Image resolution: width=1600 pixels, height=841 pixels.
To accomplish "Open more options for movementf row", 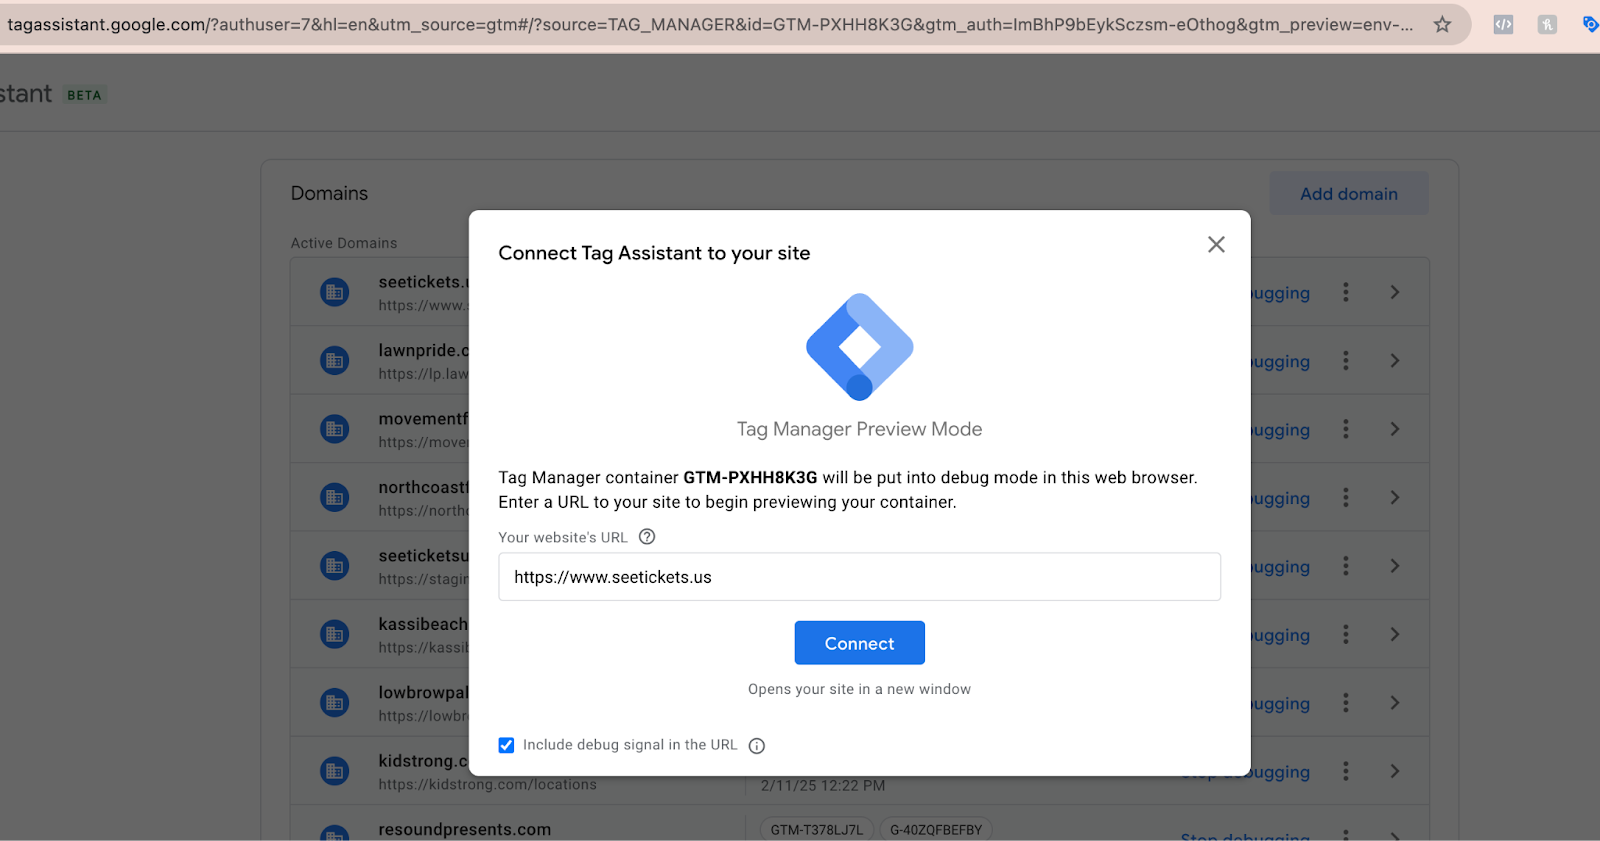I will [x=1346, y=429].
